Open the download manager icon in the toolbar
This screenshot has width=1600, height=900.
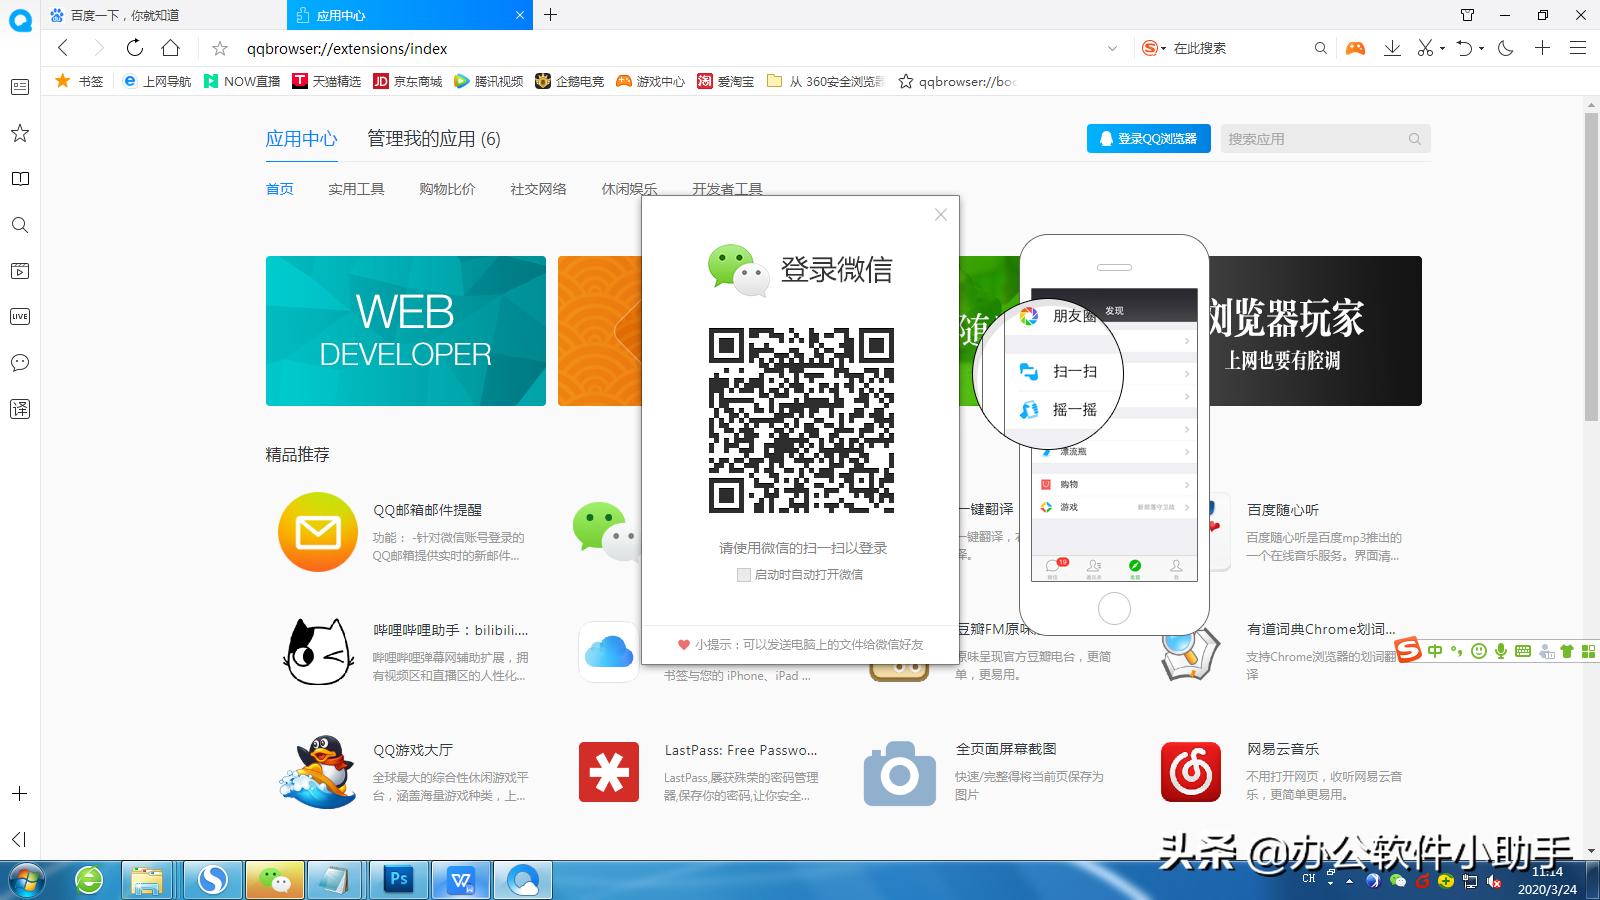(x=1392, y=47)
